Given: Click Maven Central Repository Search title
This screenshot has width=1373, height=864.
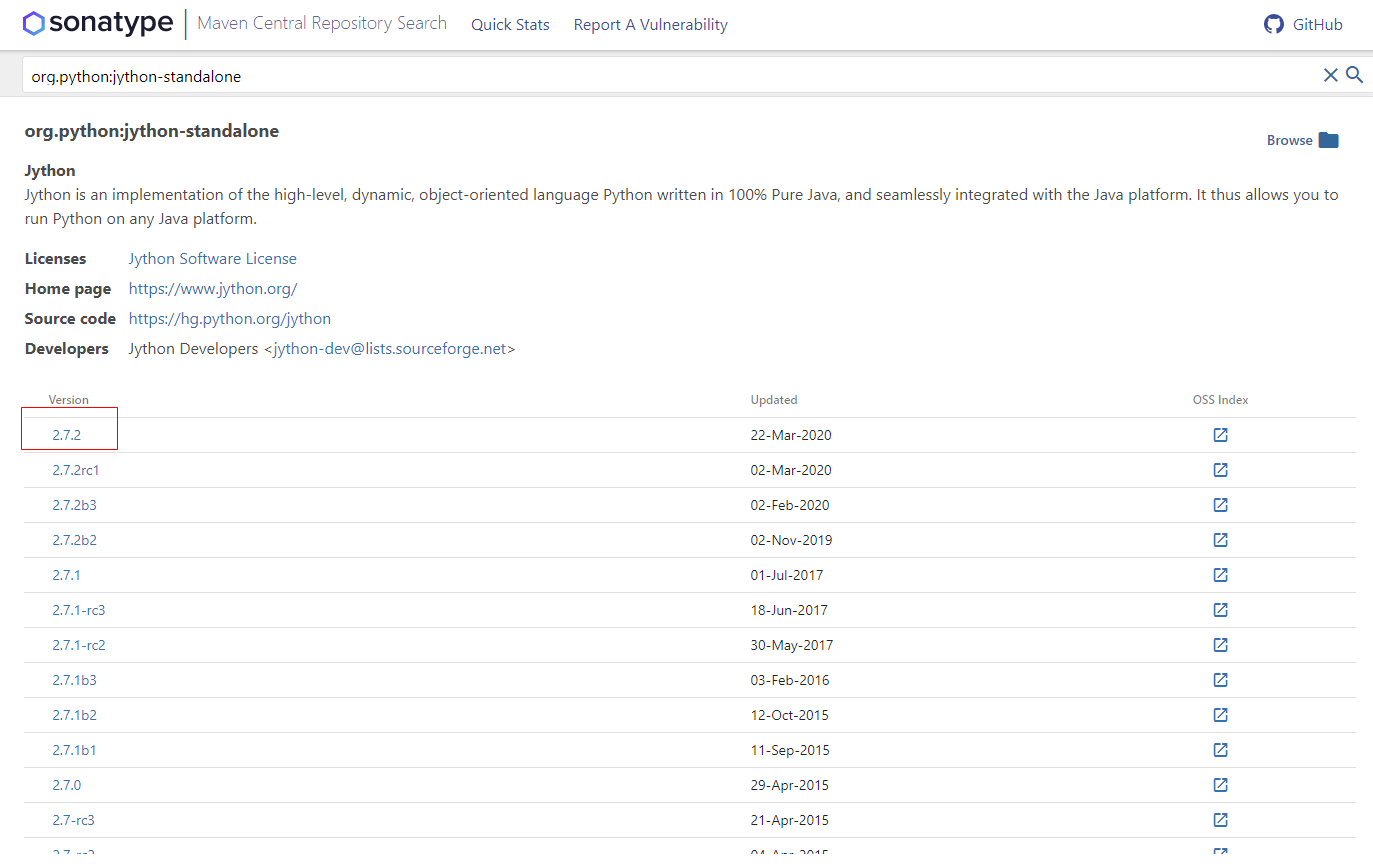Looking at the screenshot, I should [322, 23].
